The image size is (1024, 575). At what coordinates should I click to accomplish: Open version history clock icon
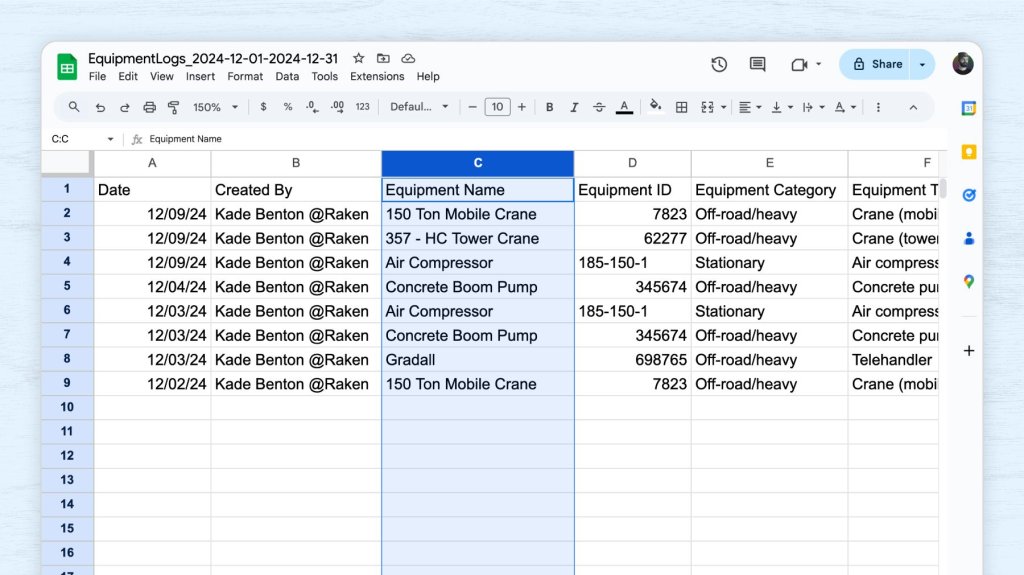(x=719, y=64)
